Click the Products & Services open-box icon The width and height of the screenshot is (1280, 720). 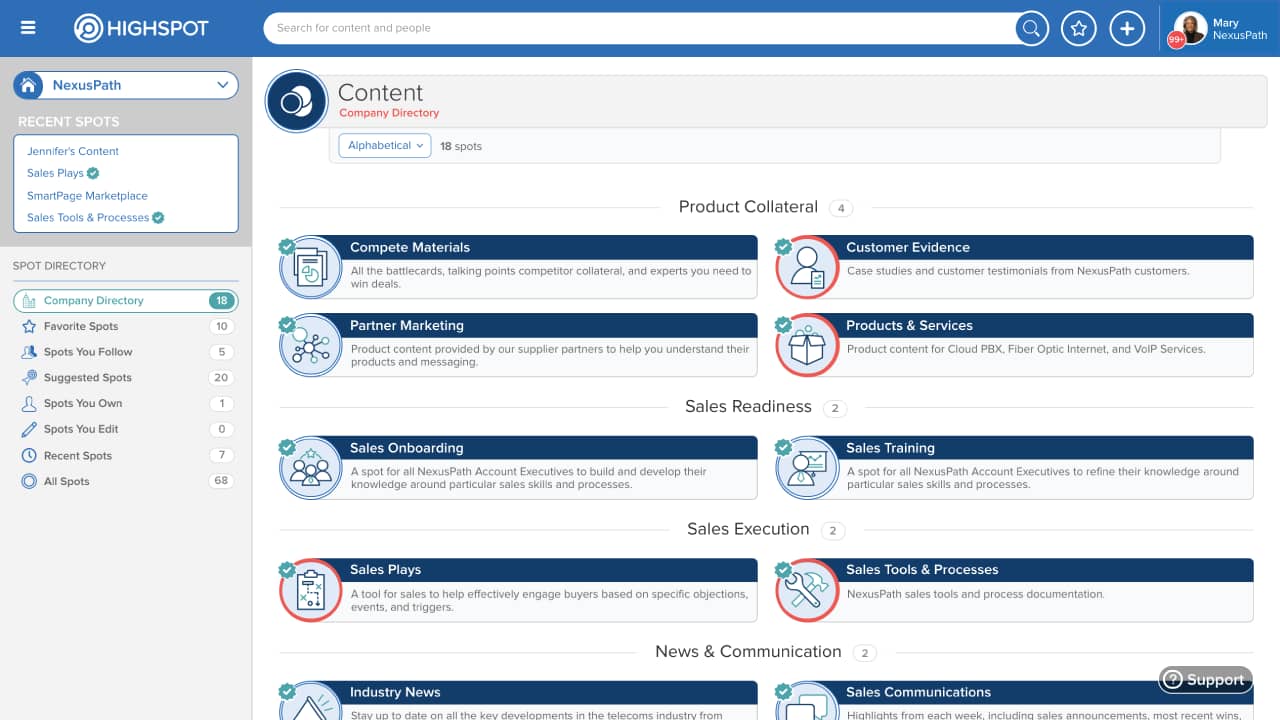(x=806, y=345)
